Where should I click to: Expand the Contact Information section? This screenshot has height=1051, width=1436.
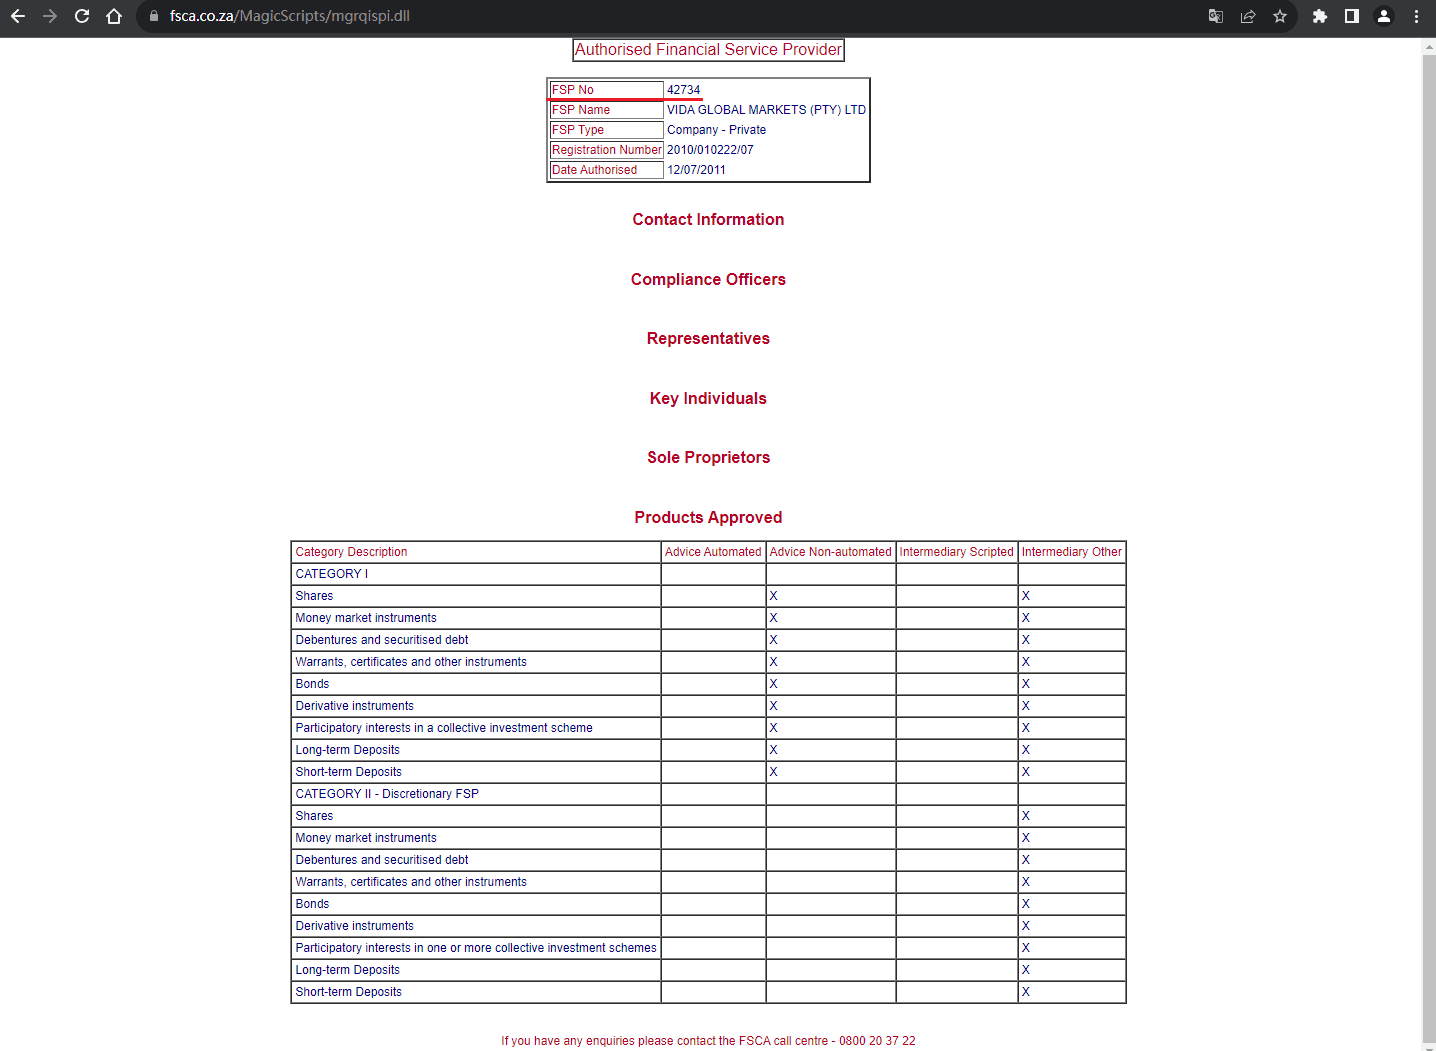coord(708,220)
